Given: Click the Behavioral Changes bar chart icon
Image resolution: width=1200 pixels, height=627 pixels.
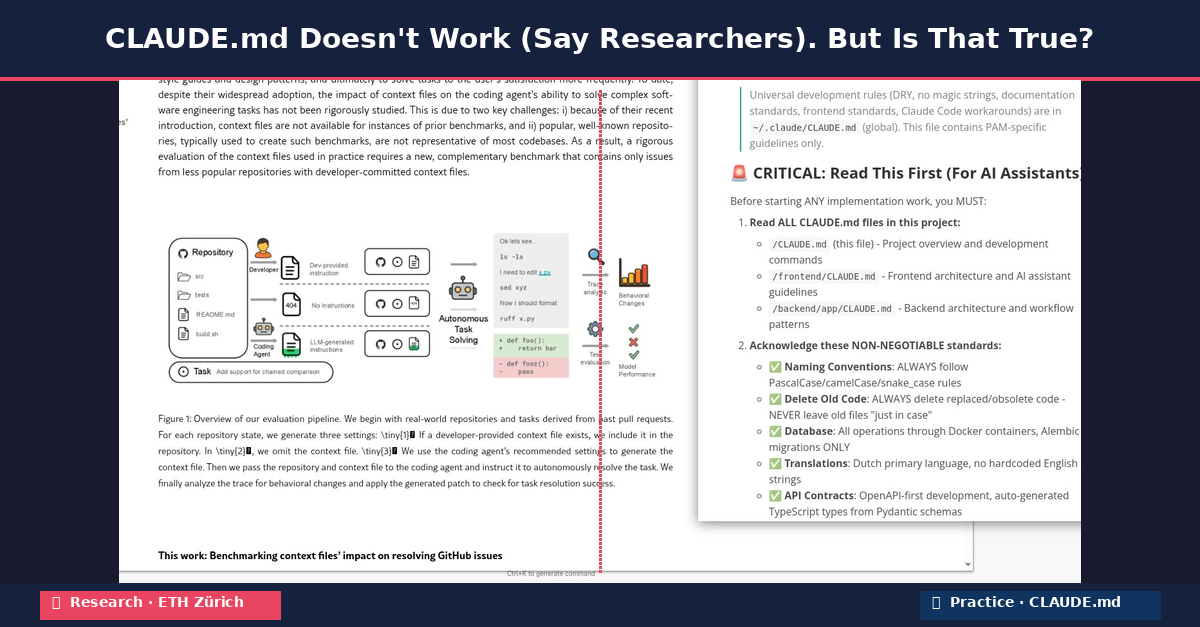Looking at the screenshot, I should point(633,271).
